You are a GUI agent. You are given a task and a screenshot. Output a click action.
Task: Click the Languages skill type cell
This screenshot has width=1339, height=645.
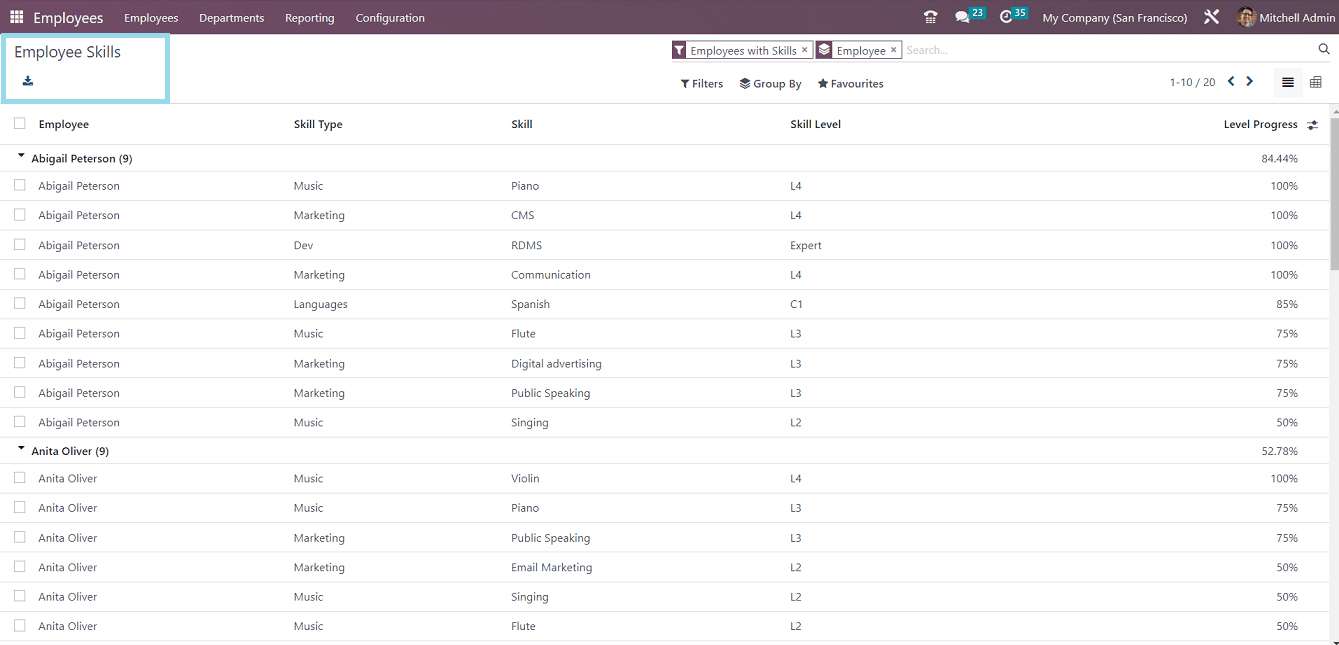pyautogui.click(x=321, y=304)
